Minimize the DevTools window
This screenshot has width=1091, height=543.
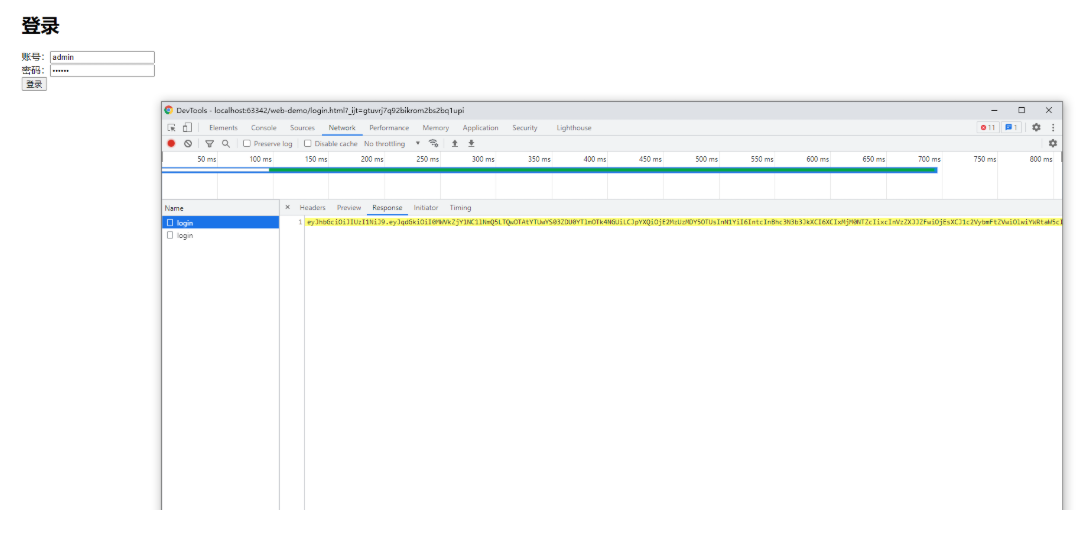pyautogui.click(x=994, y=110)
